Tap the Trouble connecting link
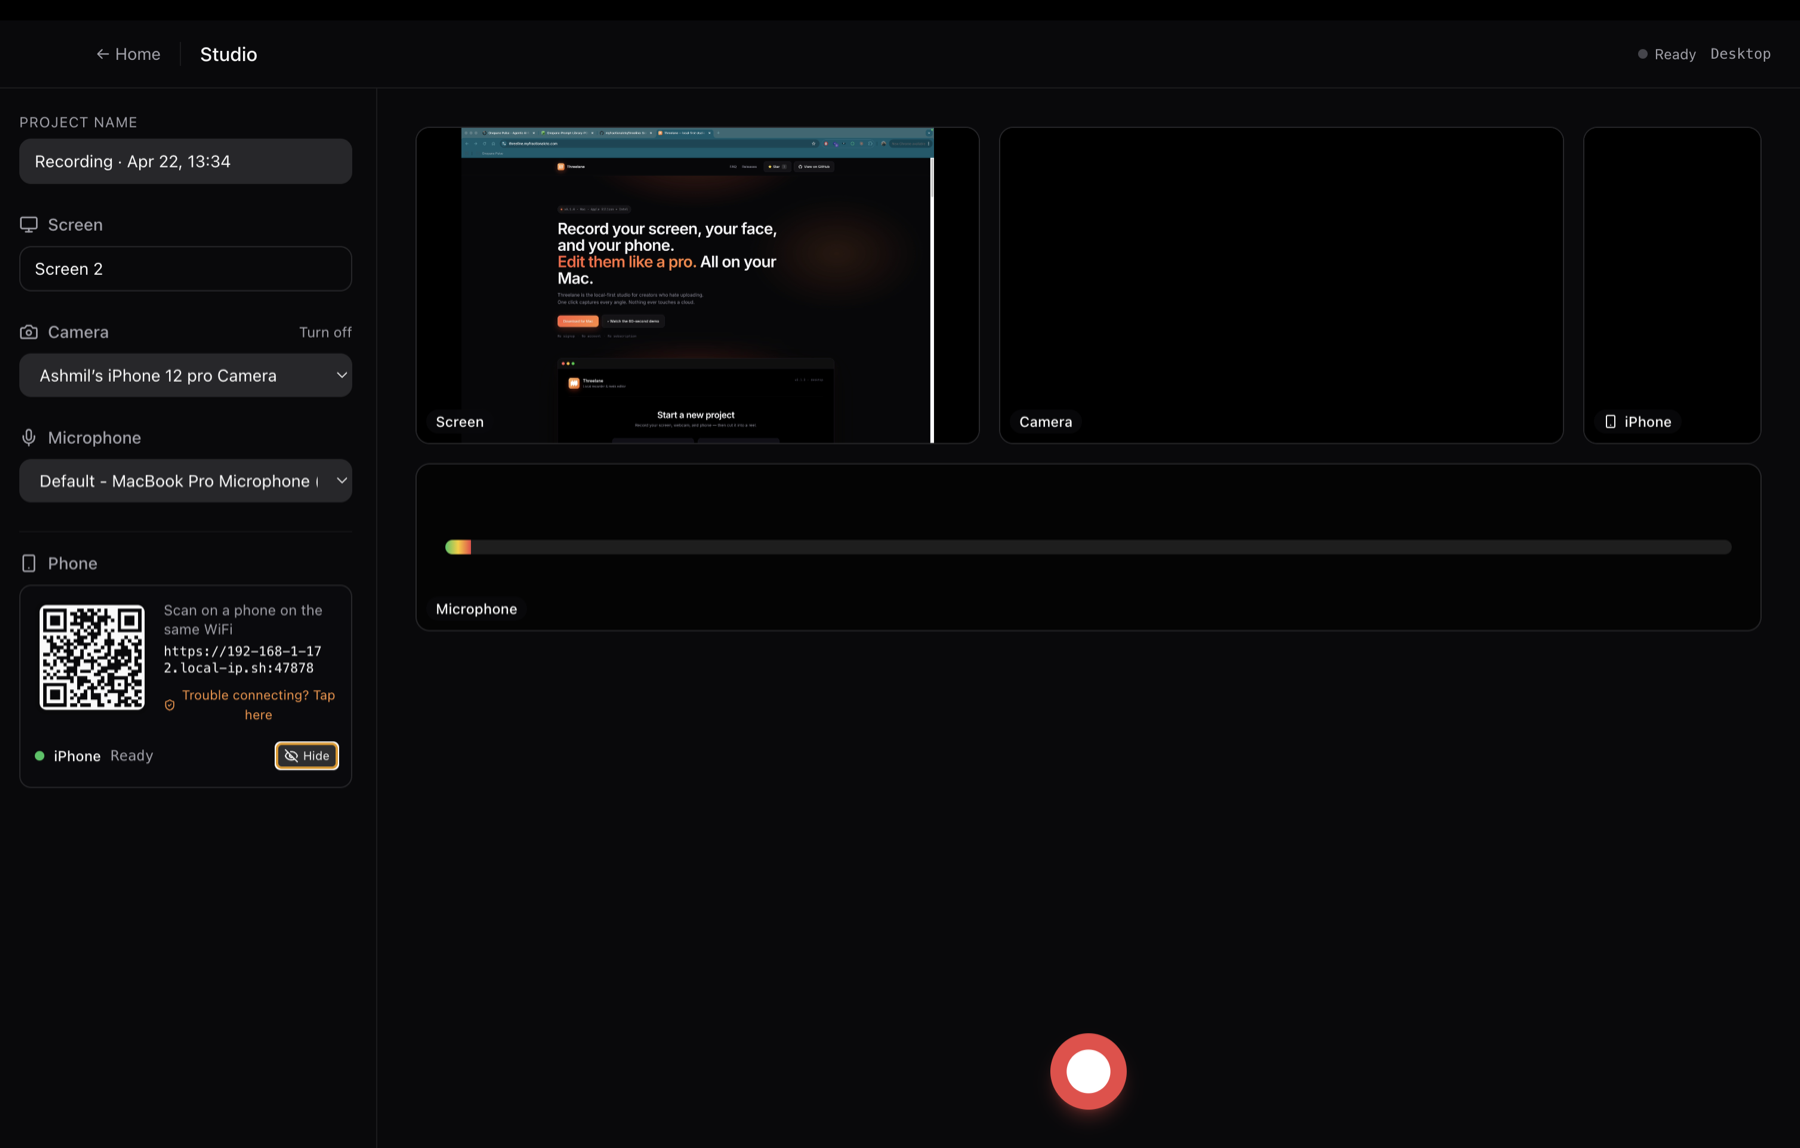This screenshot has width=1800, height=1148. click(258, 704)
